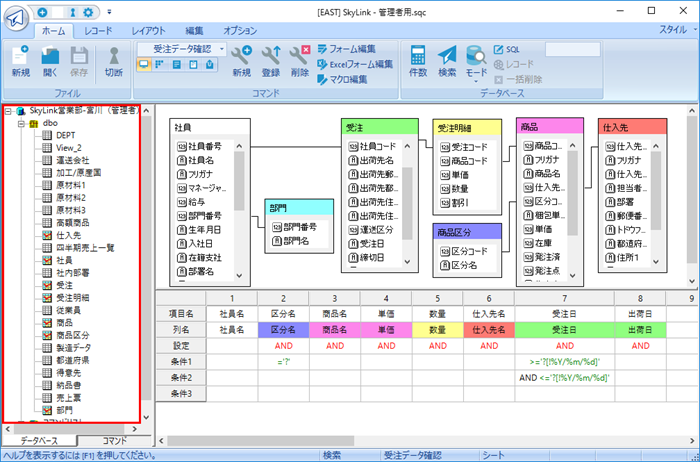
Task: Click the gear settings icon in title bar
Action: coord(88,12)
